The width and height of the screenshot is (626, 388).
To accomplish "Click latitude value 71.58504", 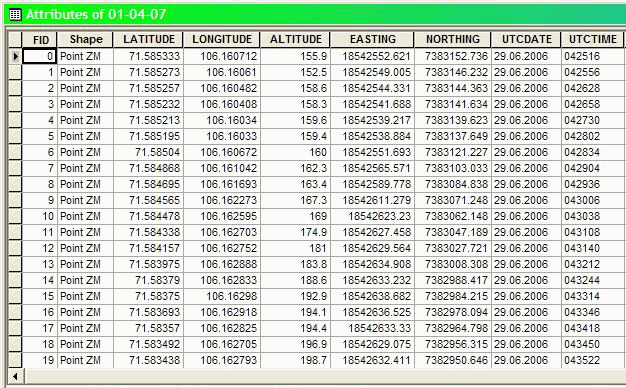I will pos(157,152).
